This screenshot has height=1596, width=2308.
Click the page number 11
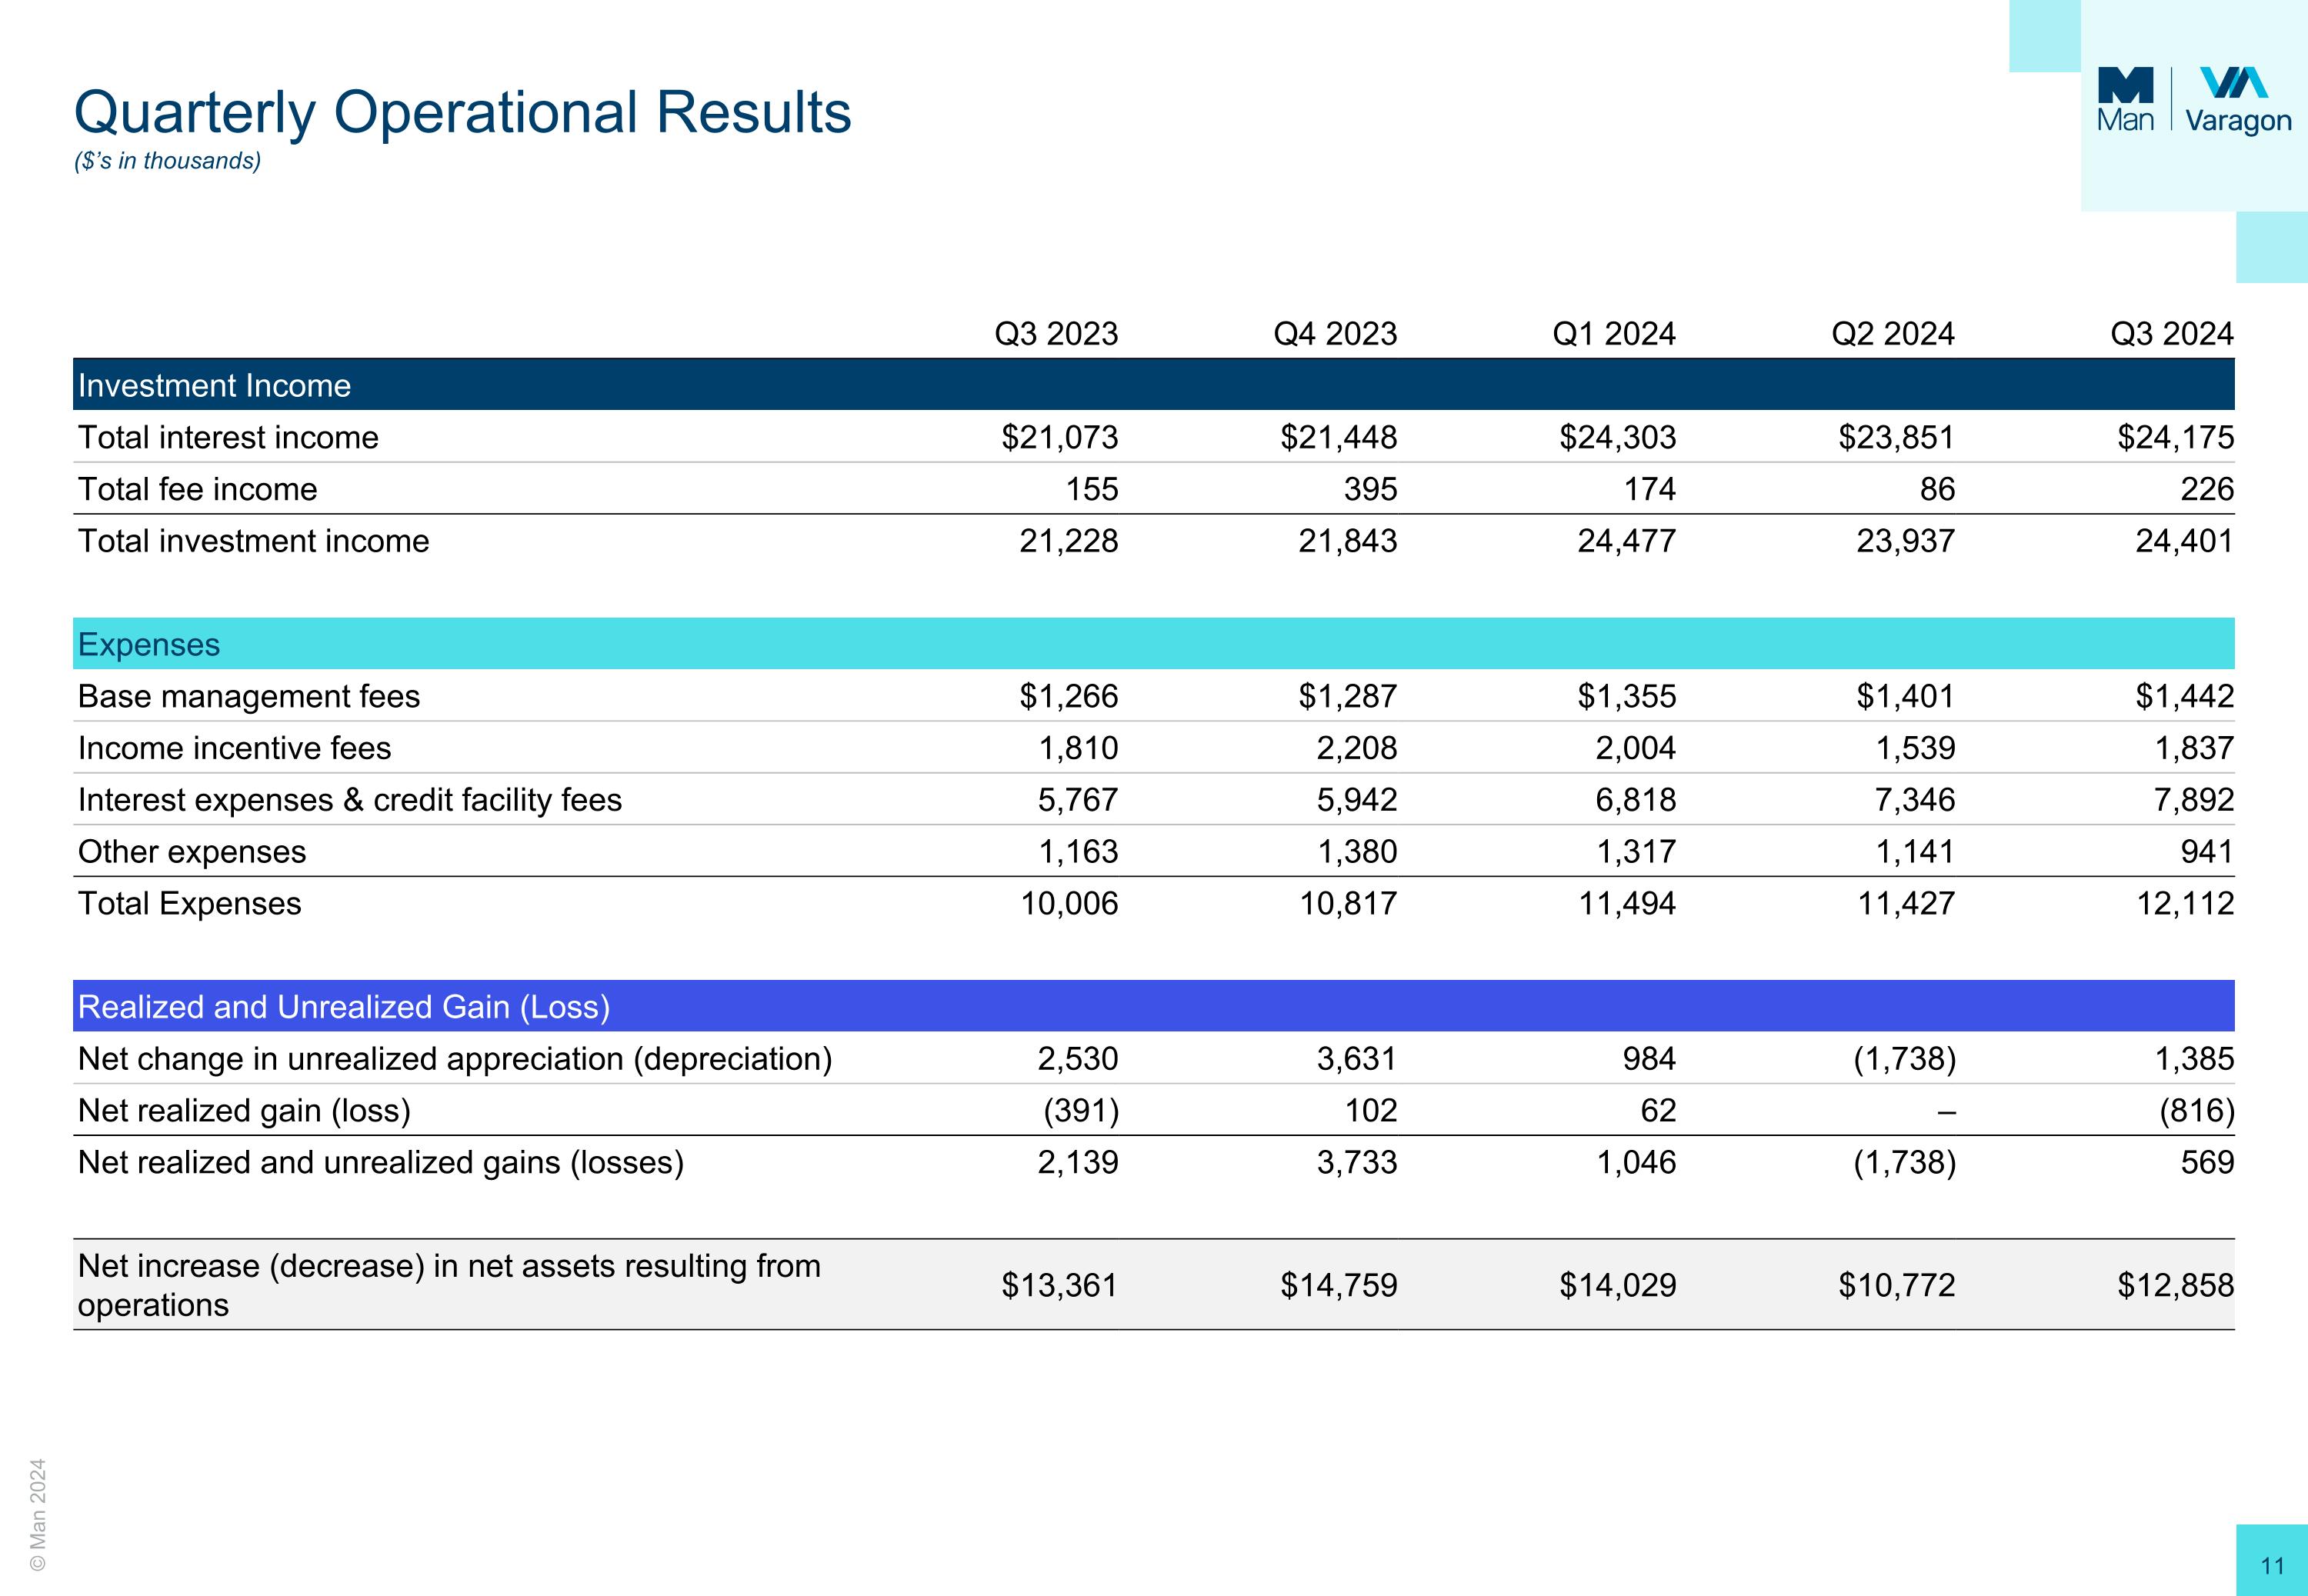coord(2273,1566)
